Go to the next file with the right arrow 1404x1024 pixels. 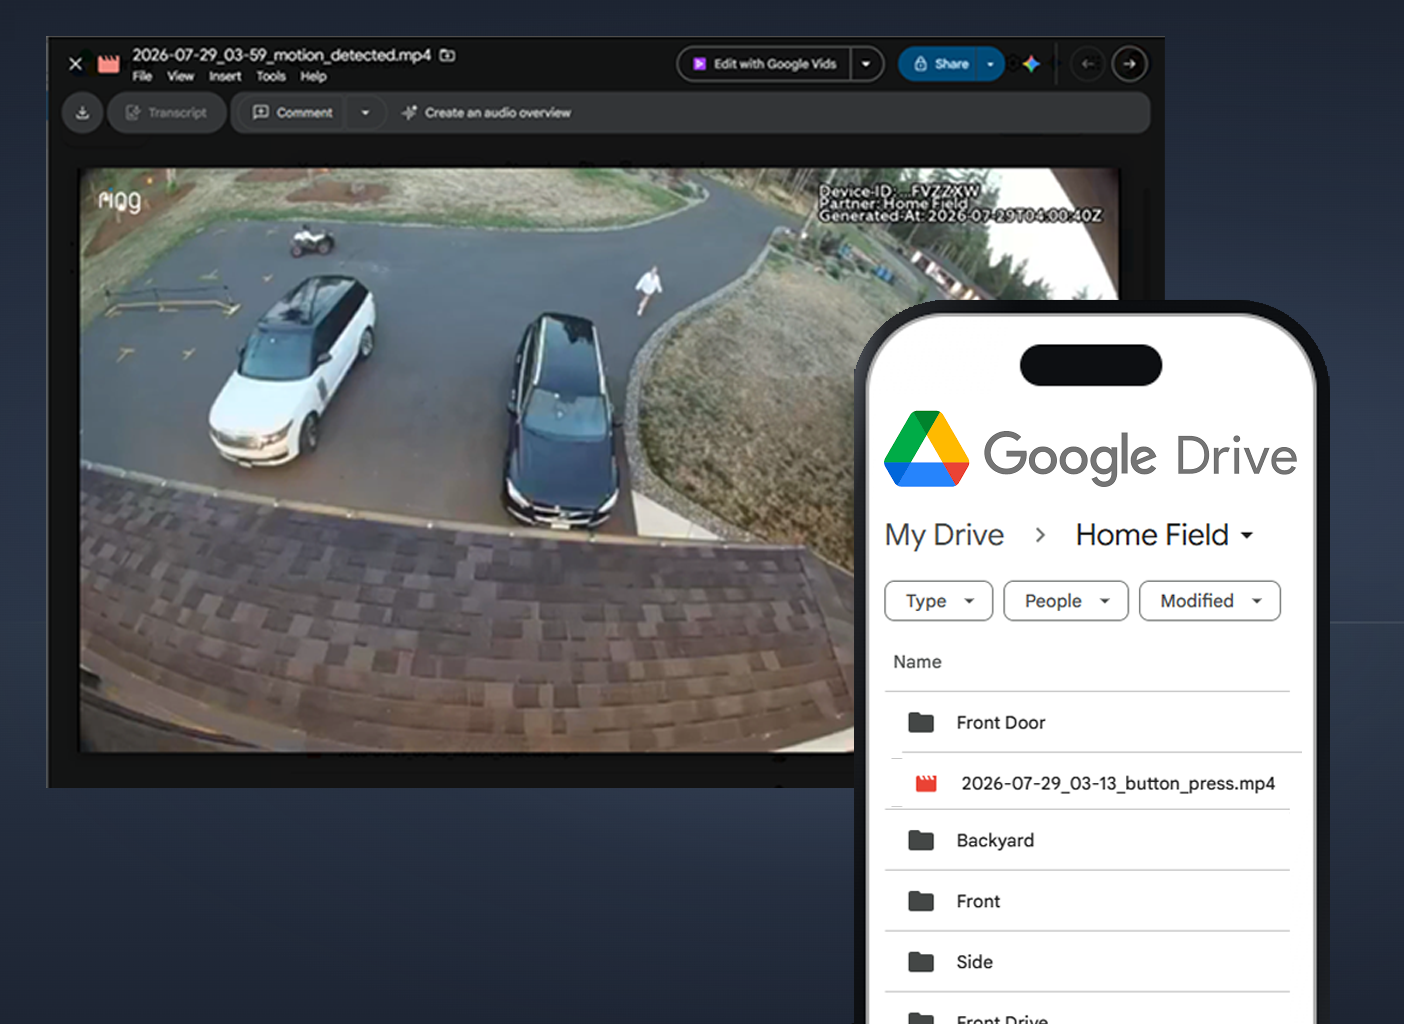click(1129, 64)
